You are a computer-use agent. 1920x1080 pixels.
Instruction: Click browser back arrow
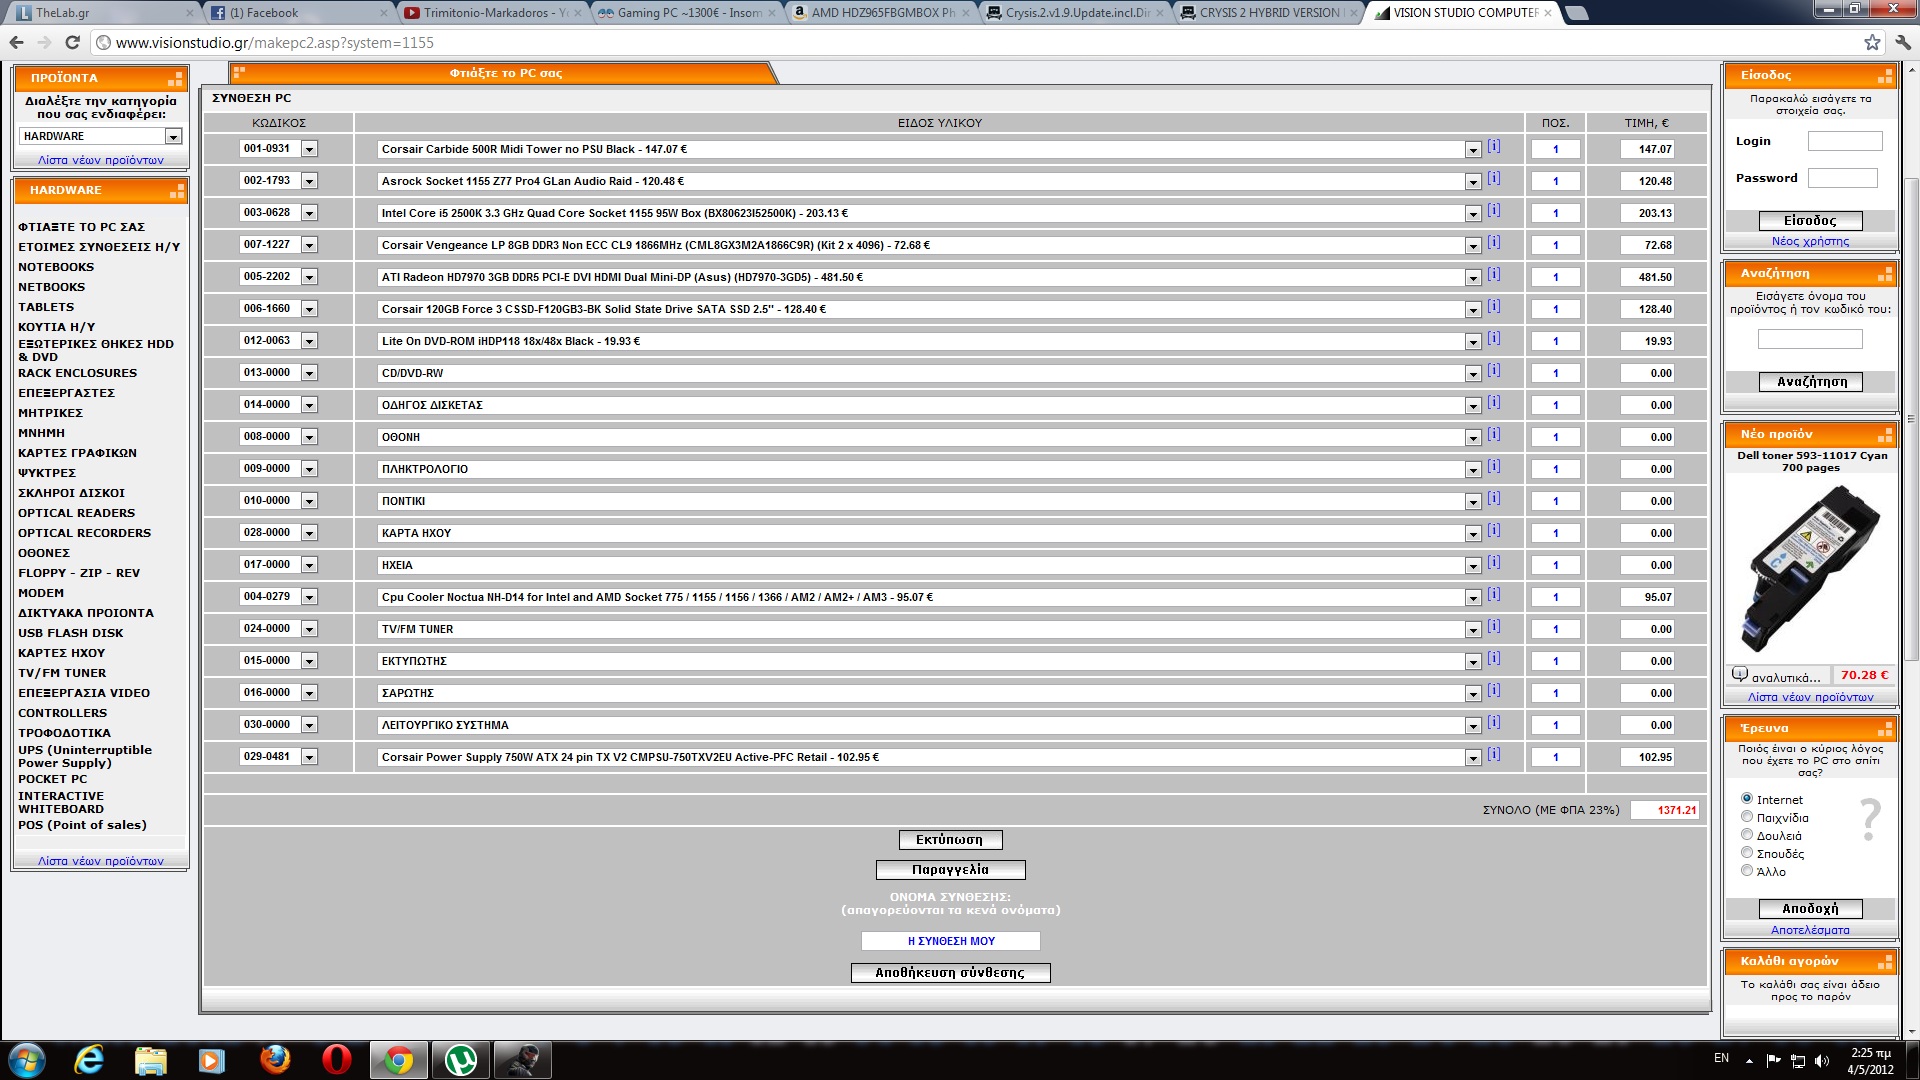16,42
